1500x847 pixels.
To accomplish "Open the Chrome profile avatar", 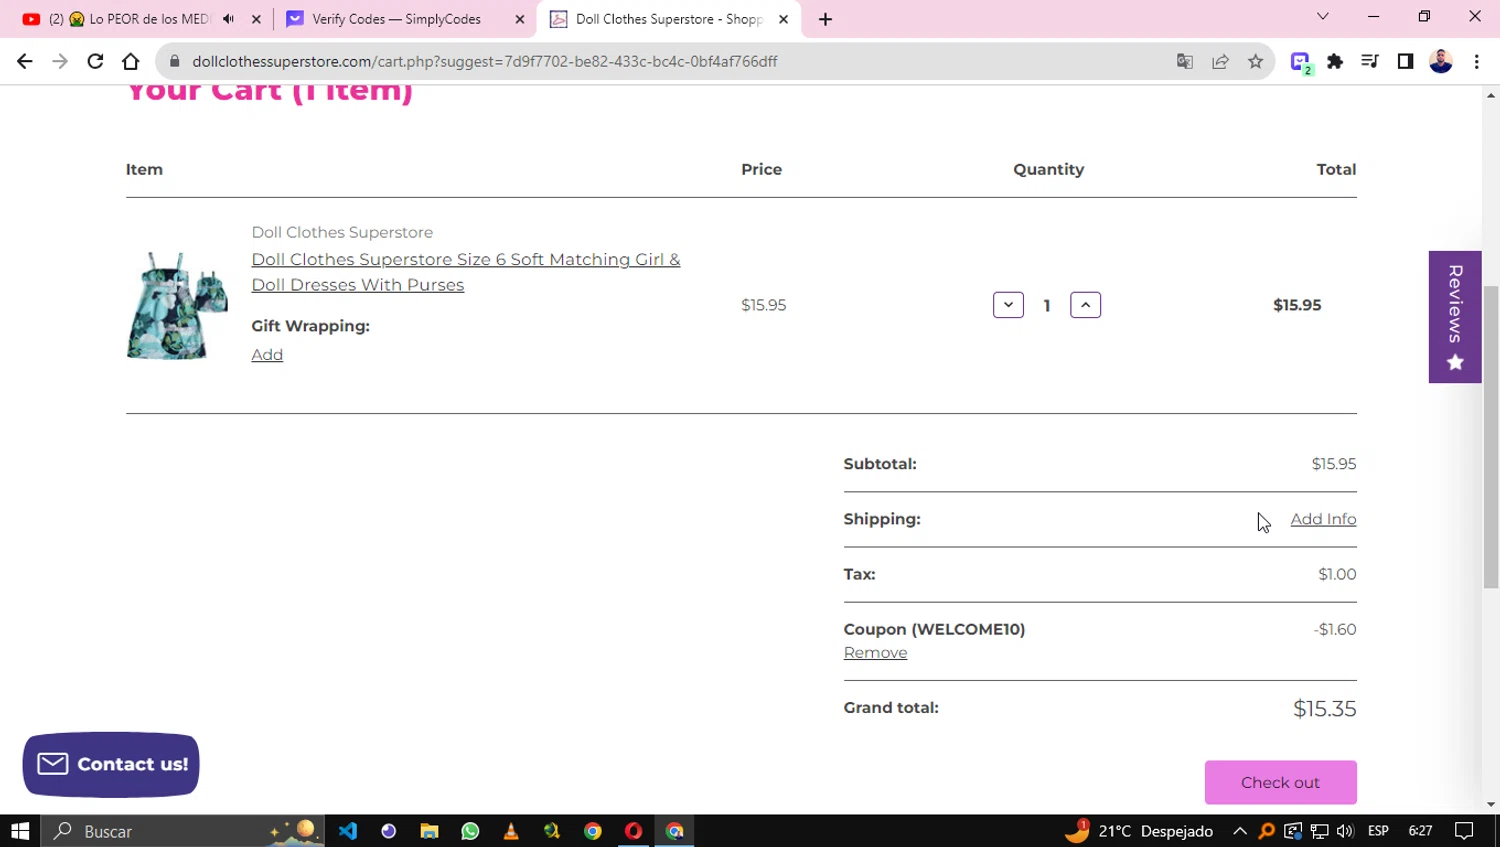I will point(1441,61).
